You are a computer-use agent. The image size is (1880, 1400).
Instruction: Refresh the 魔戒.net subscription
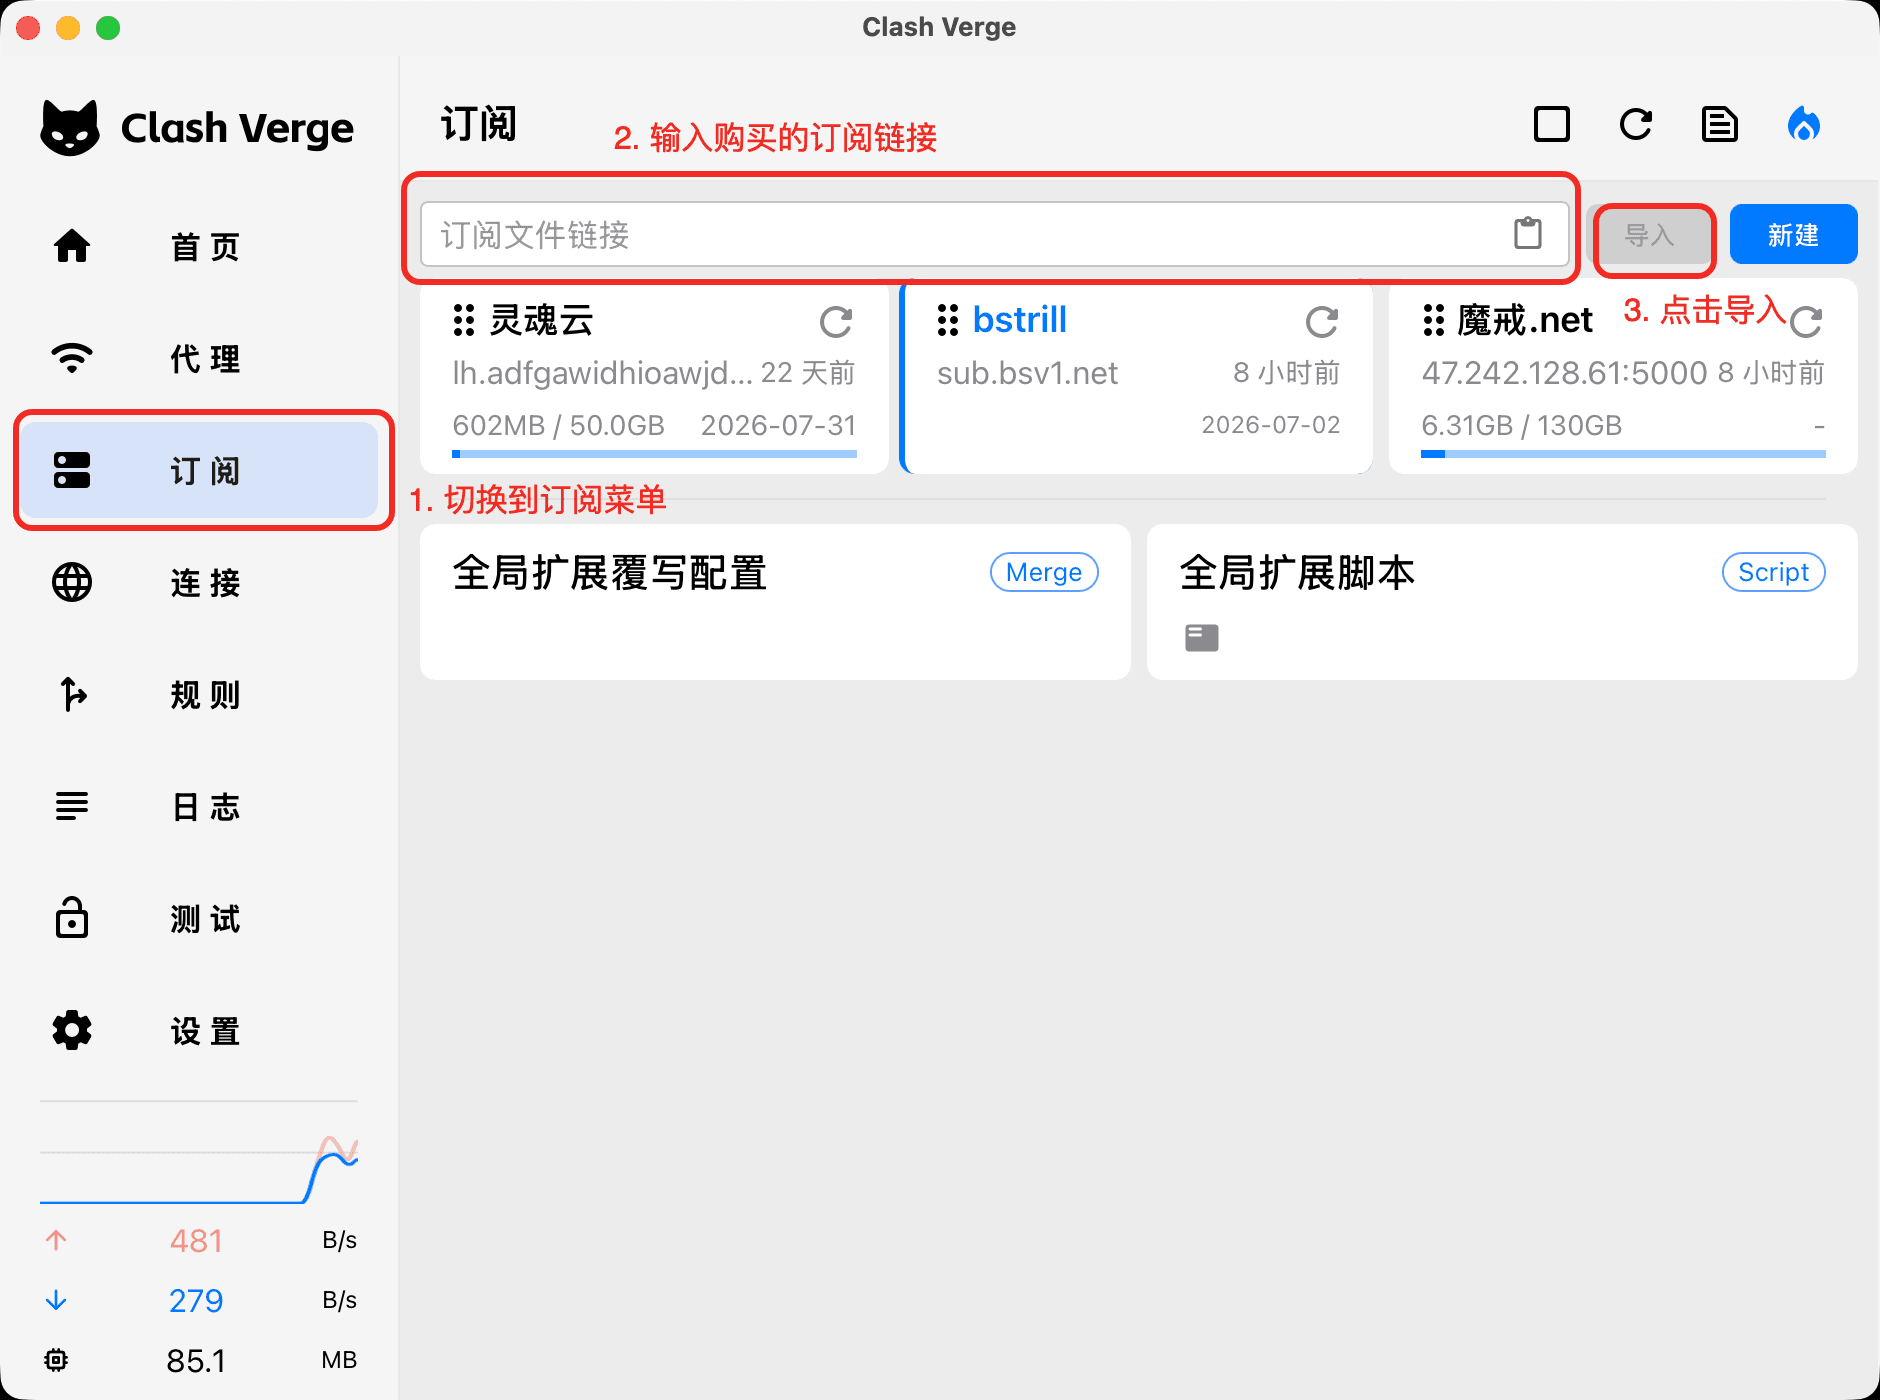[x=1806, y=322]
